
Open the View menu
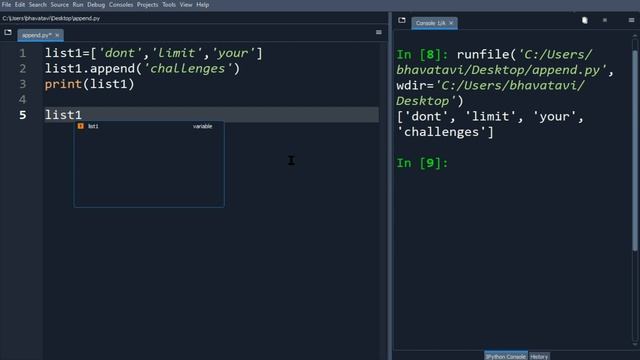tap(186, 5)
